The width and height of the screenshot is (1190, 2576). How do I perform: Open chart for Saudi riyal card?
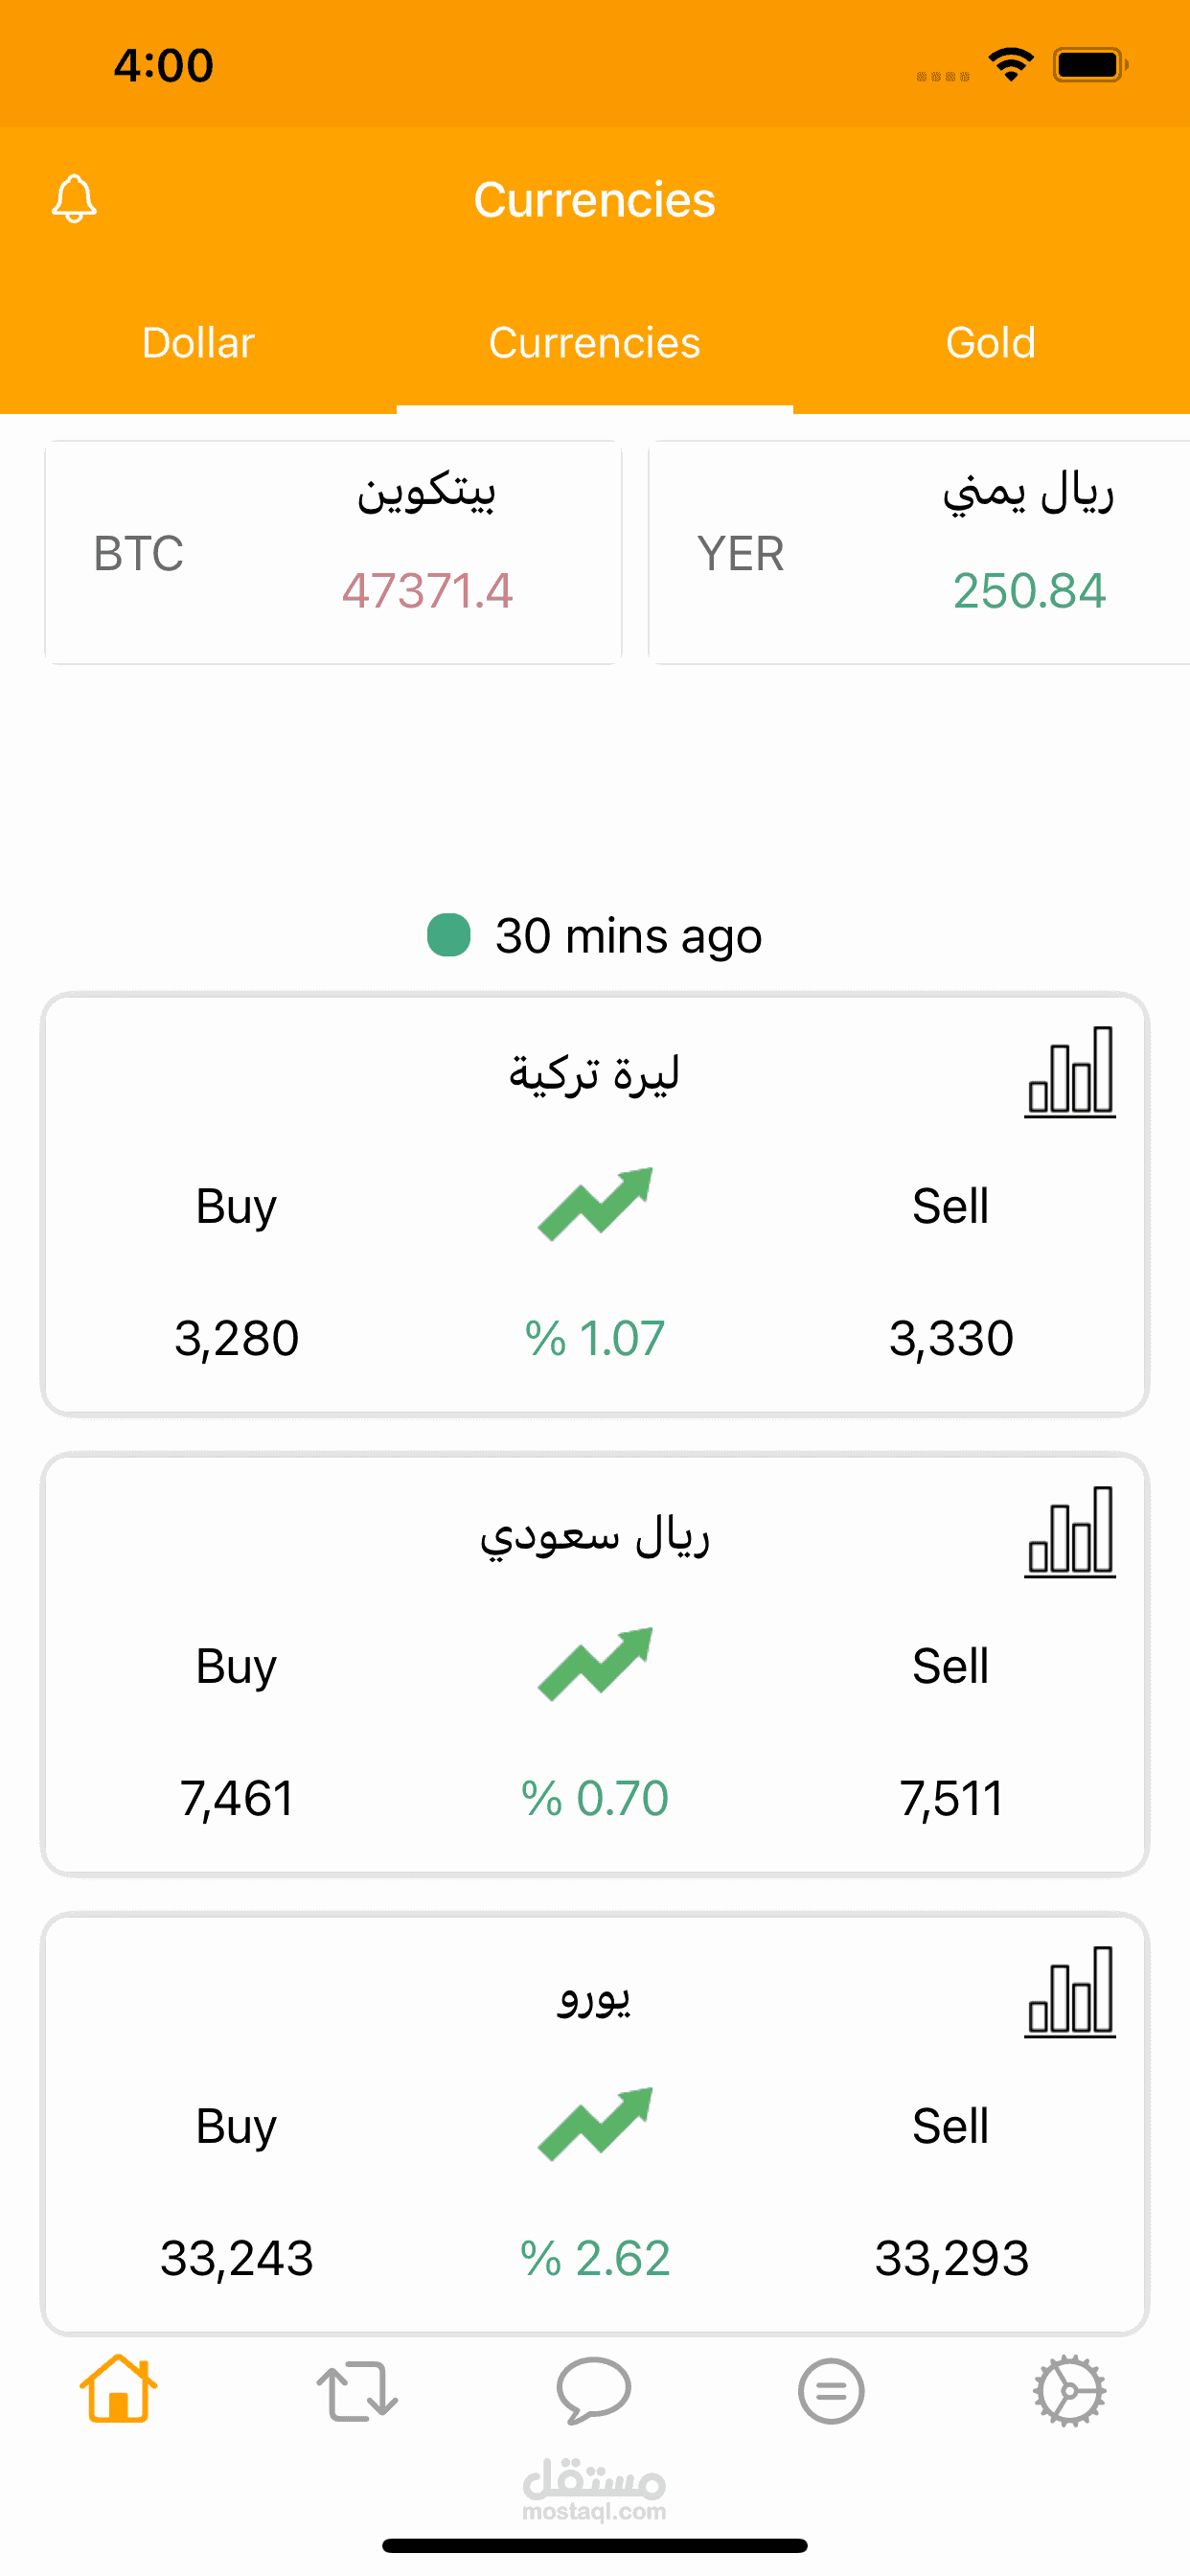pos(1069,1532)
